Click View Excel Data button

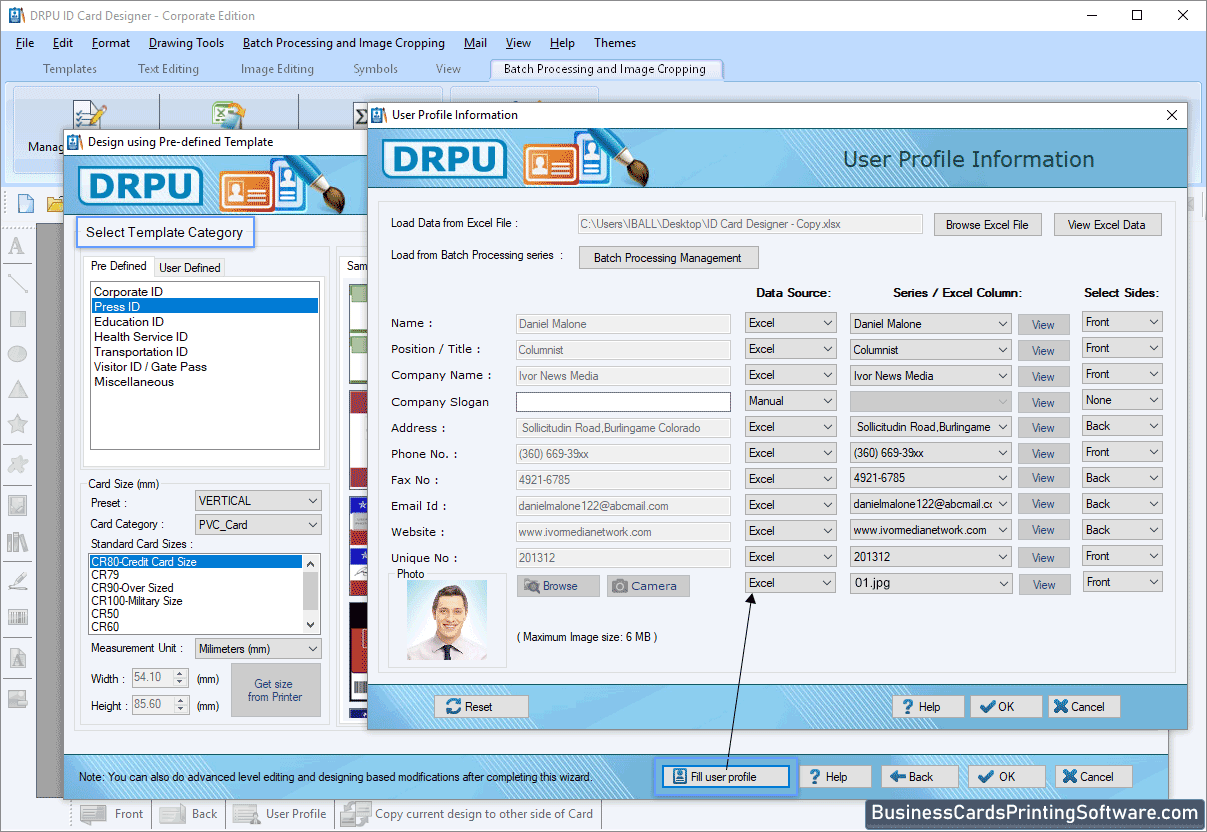point(1107,225)
